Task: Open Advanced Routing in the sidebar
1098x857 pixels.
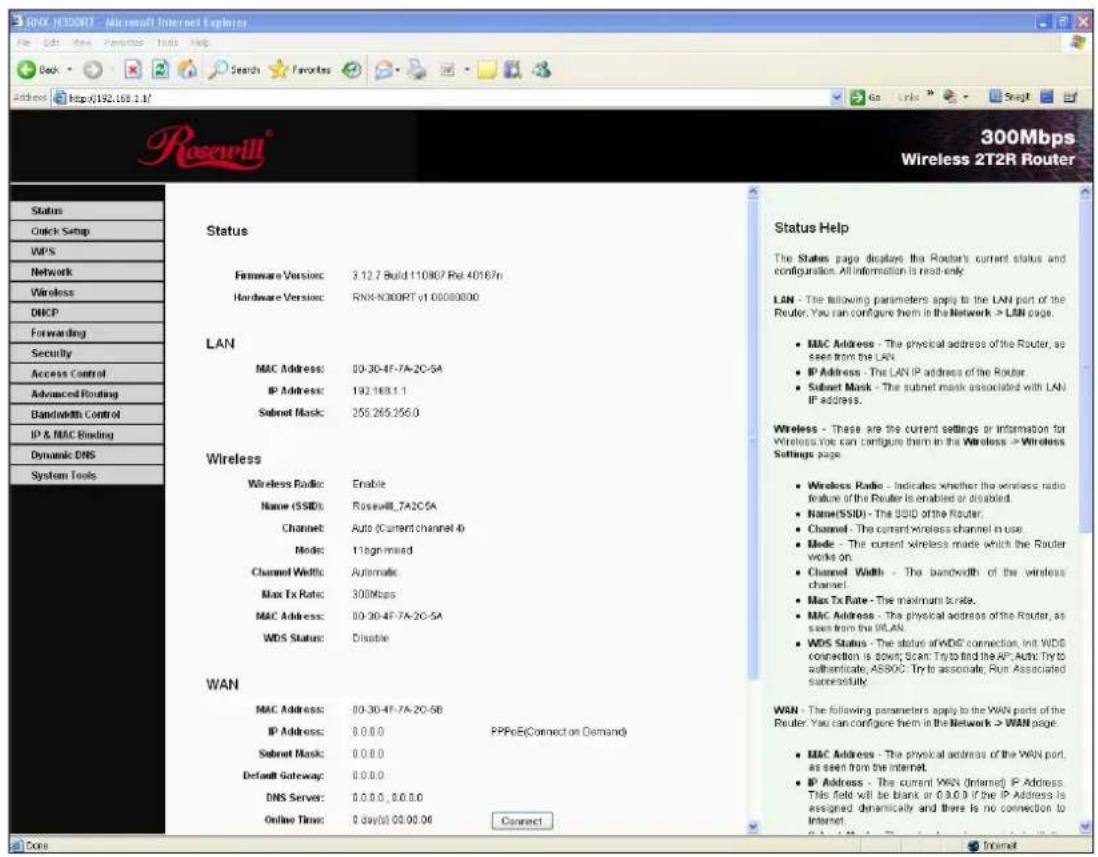Action: [87, 393]
